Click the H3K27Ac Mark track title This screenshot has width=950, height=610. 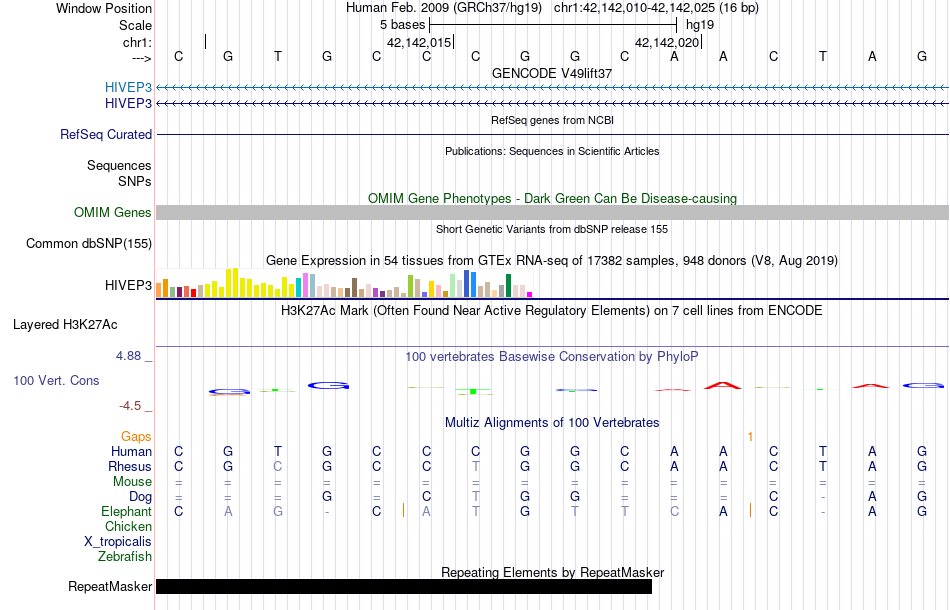(x=552, y=311)
